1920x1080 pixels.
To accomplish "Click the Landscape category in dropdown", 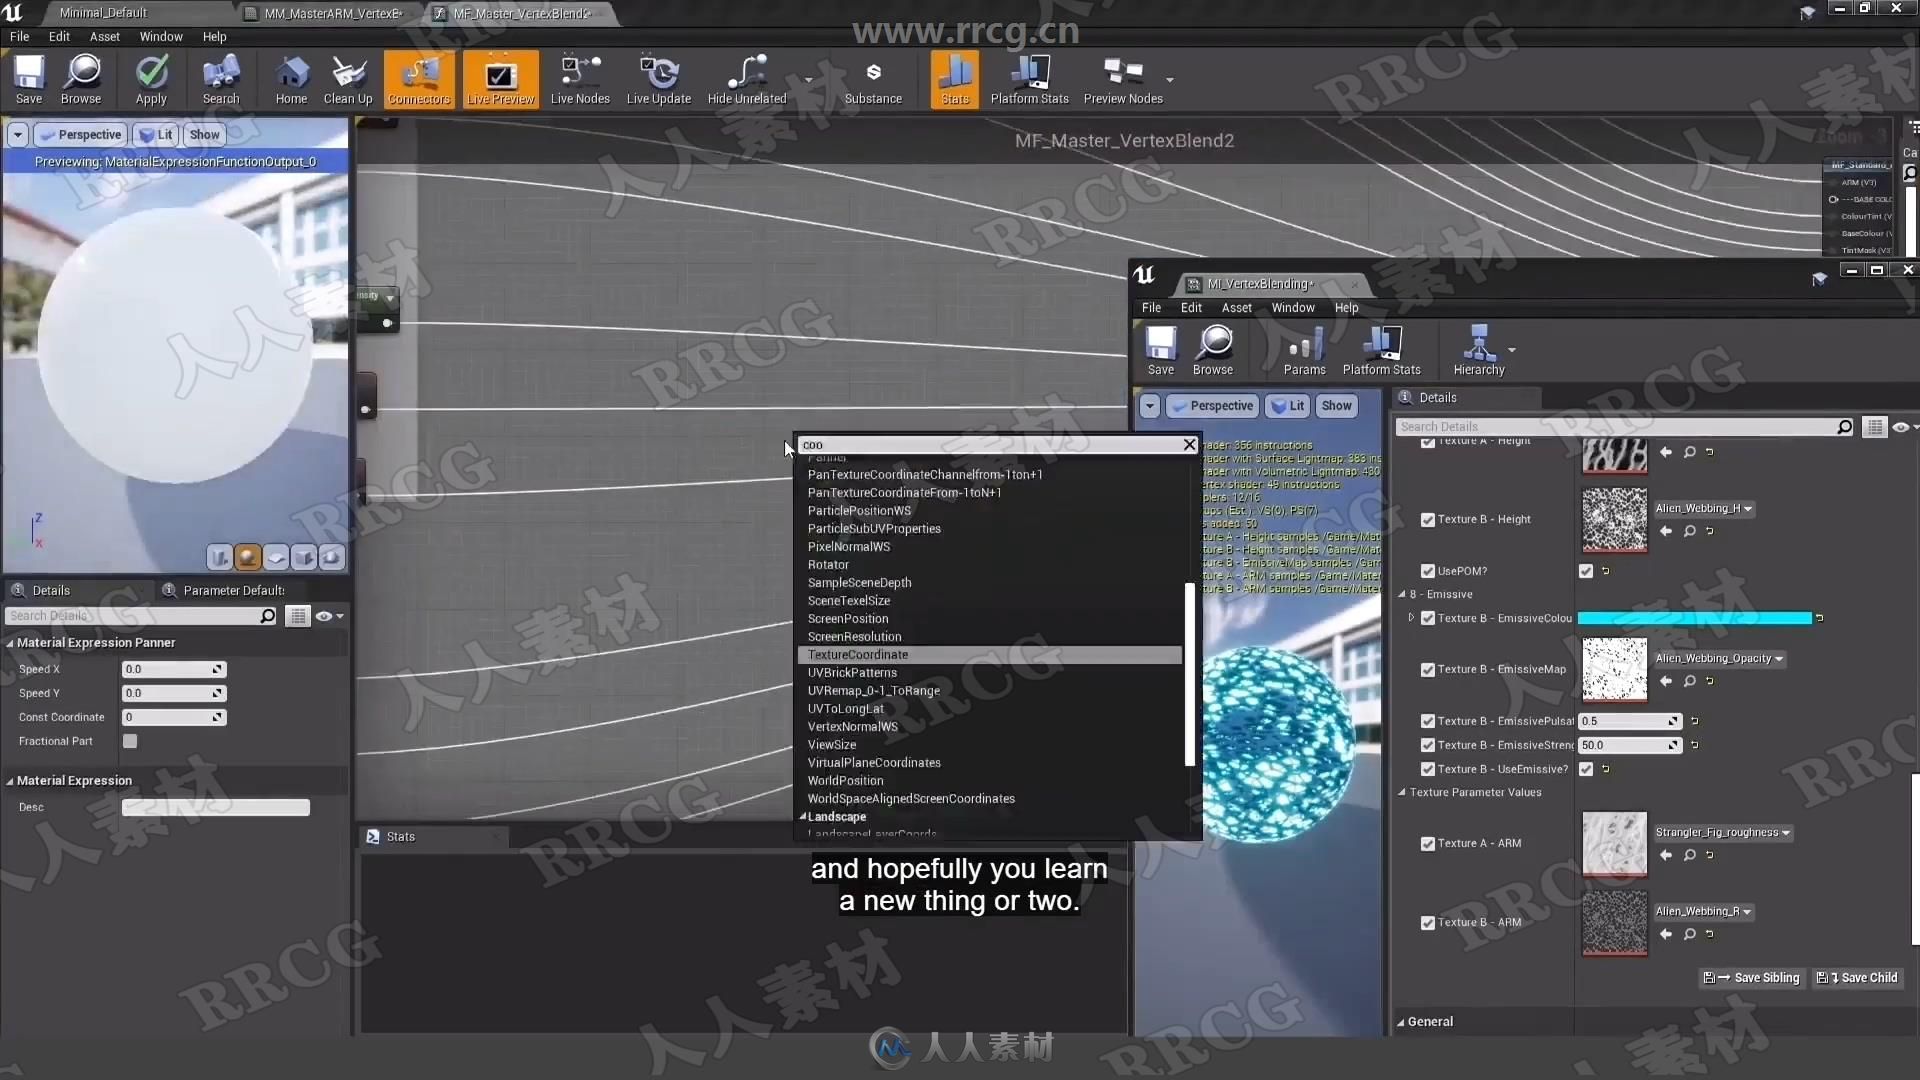I will 837,816.
